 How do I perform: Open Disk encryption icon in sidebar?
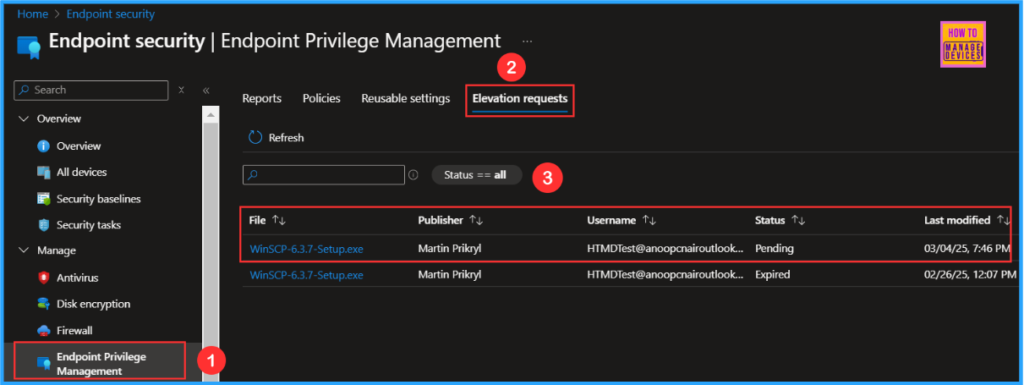click(x=44, y=304)
